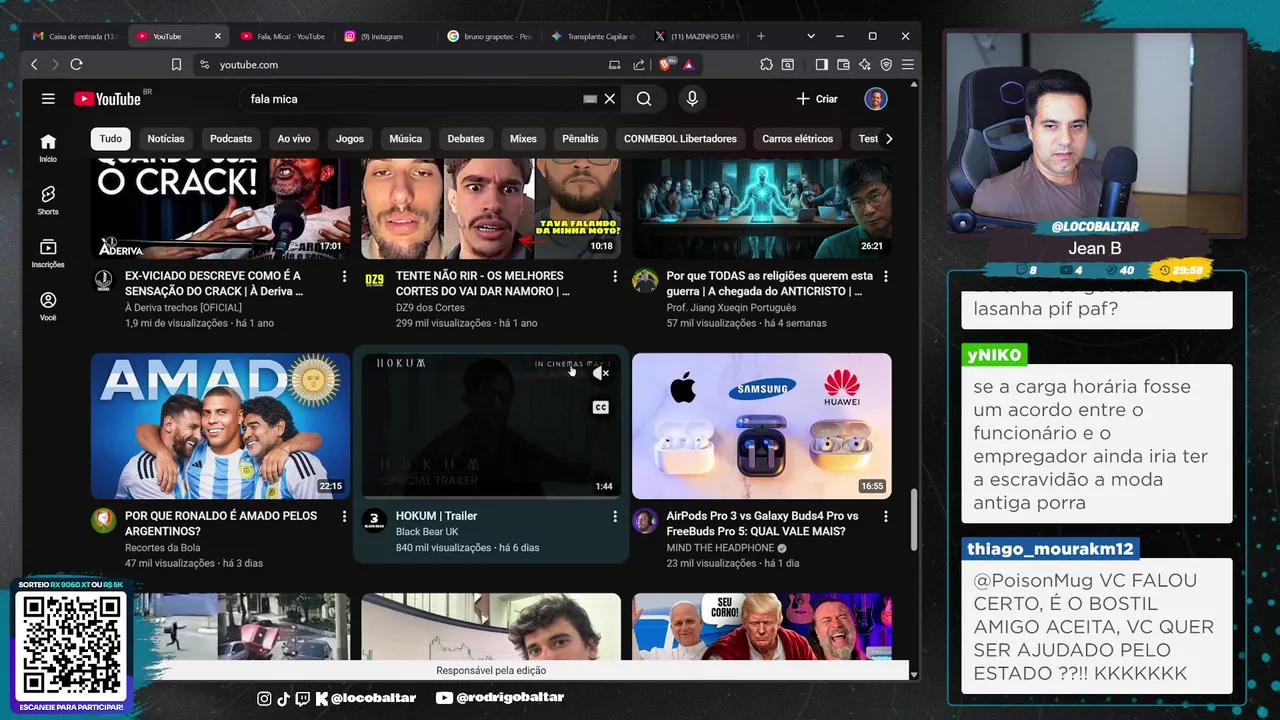Select the Notícias filter chip

point(166,139)
